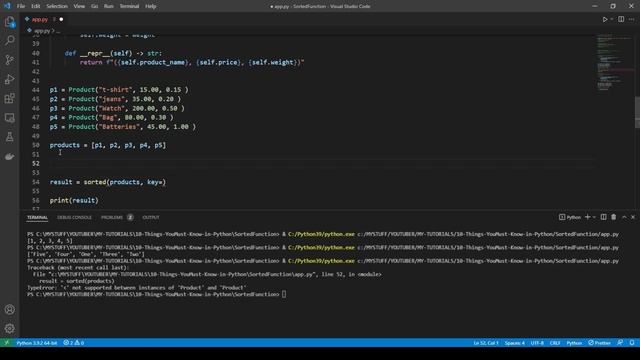Viewport: 640px width, 360px height.
Task: Open remote window indicator in status bar
Action: [x=6, y=343]
